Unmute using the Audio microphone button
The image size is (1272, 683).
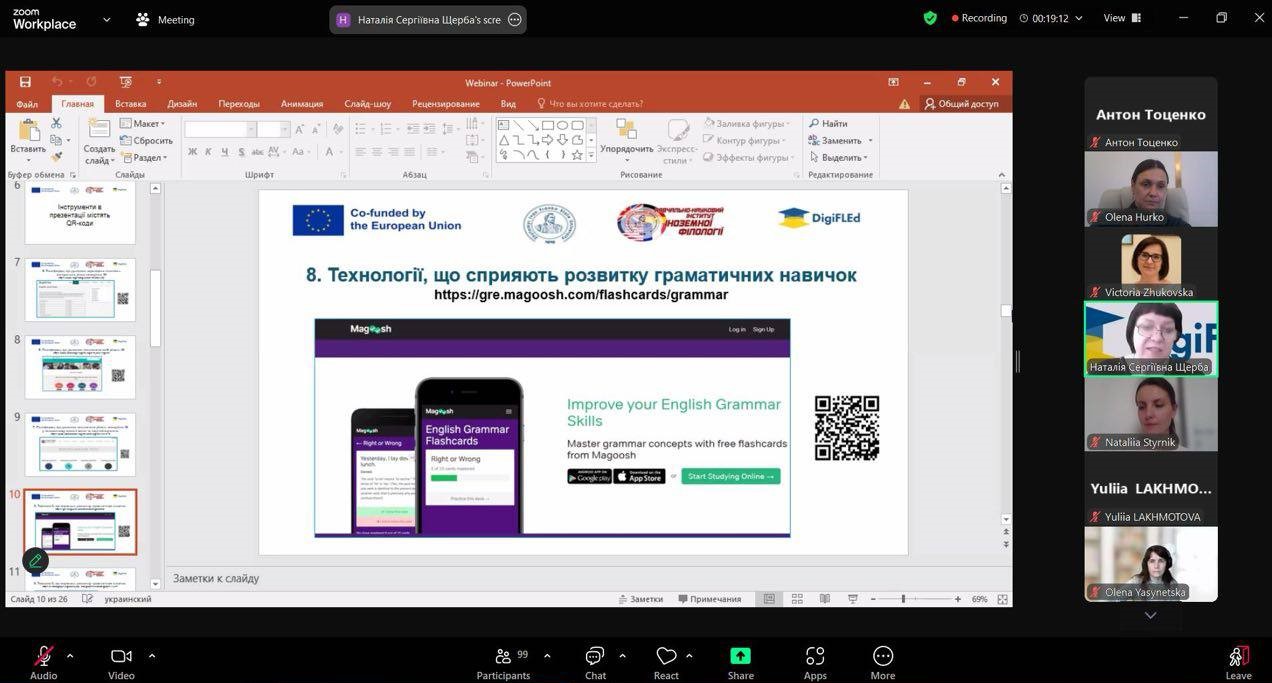pyautogui.click(x=44, y=663)
